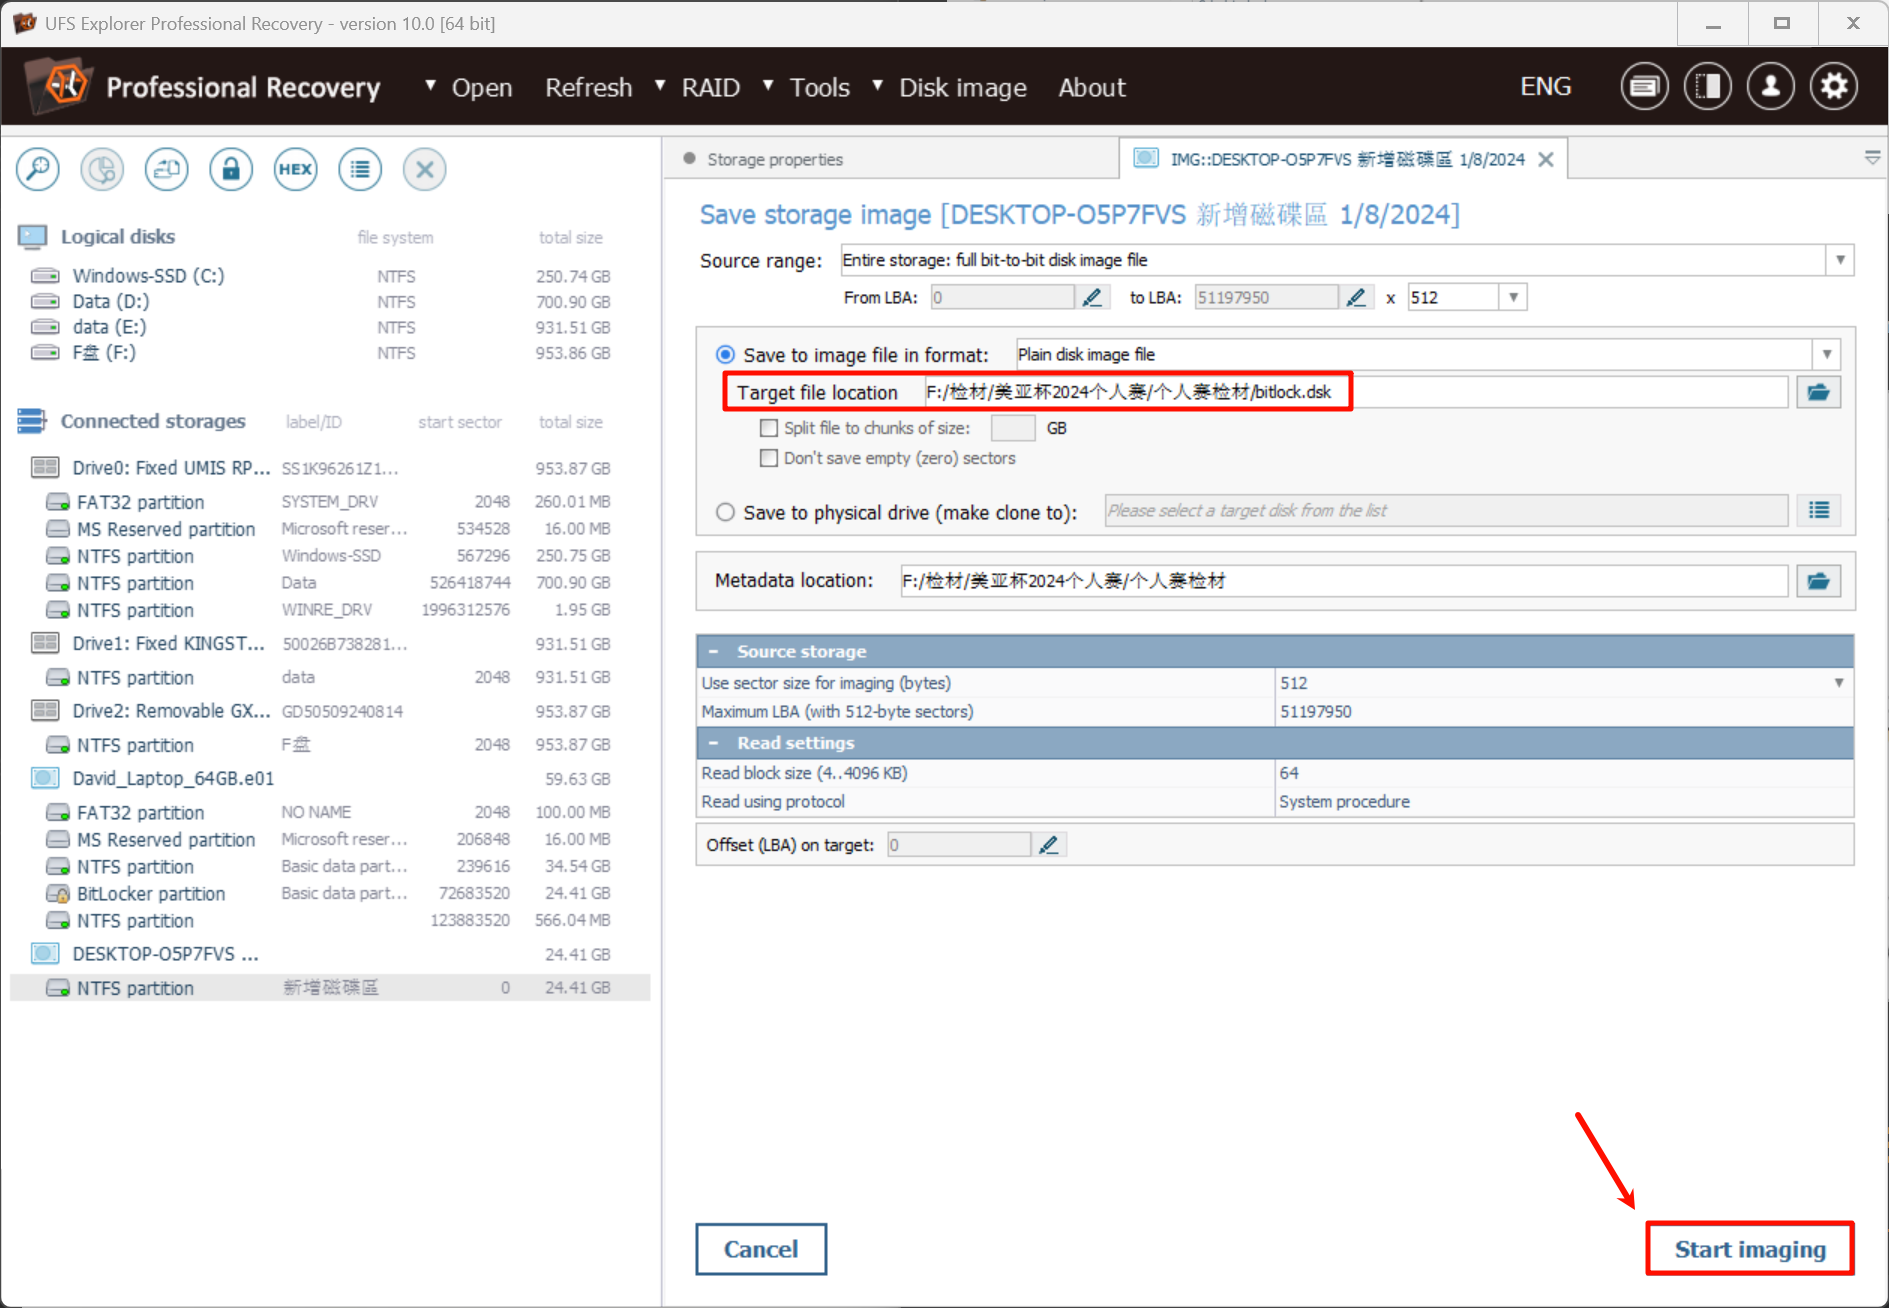Expand the image file format dropdown
Screen dimensions: 1889x1308
(x=1826, y=355)
